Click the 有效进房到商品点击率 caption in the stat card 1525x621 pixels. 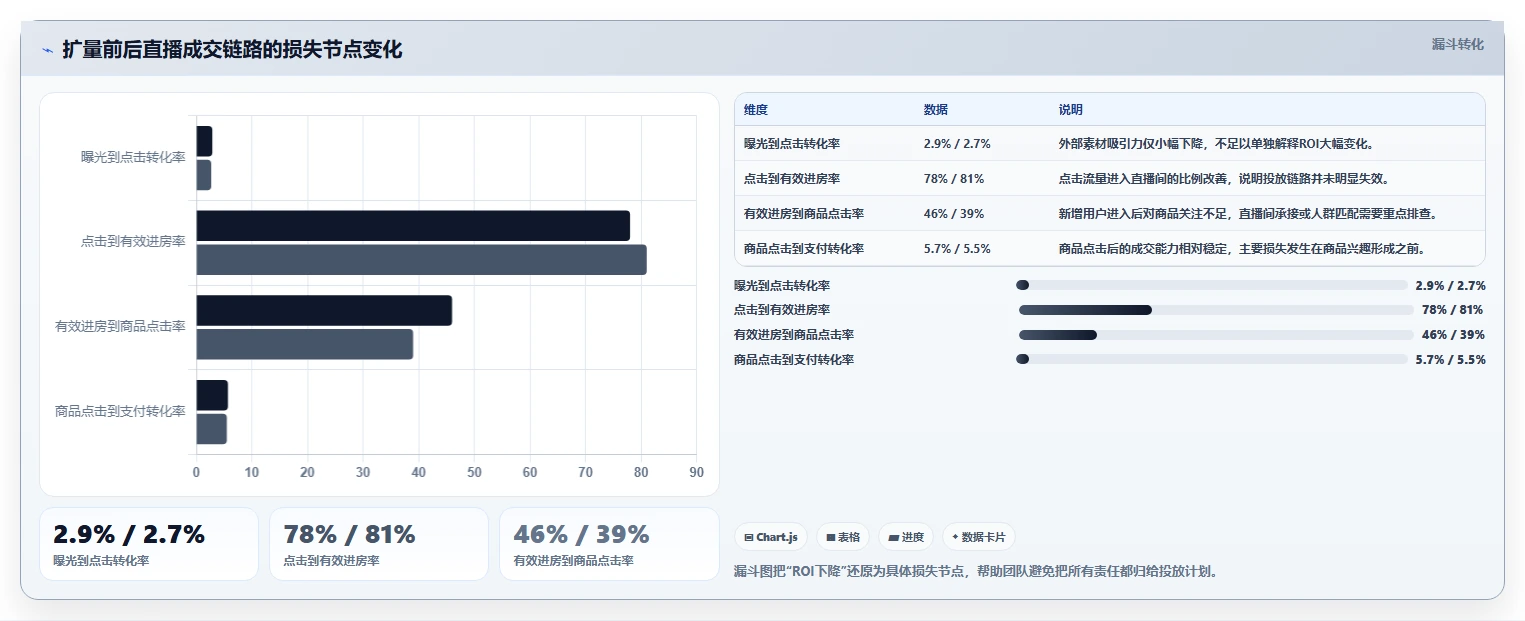click(573, 561)
